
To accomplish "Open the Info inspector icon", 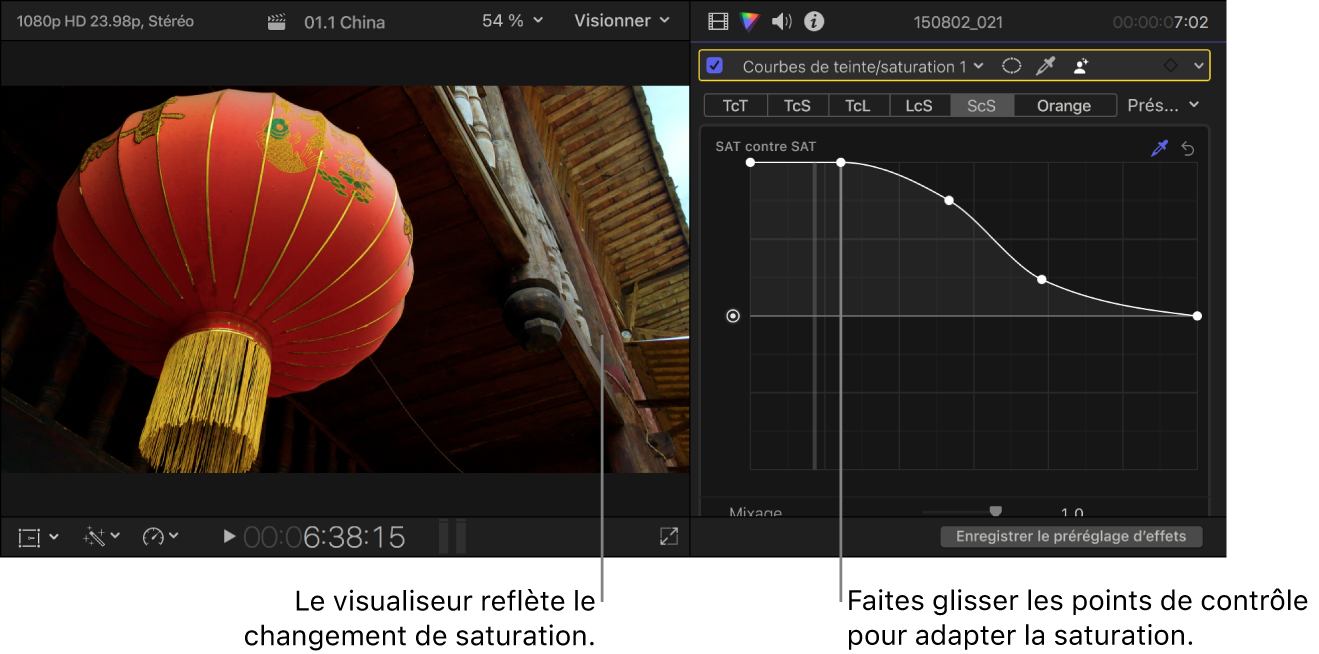I will (814, 21).
